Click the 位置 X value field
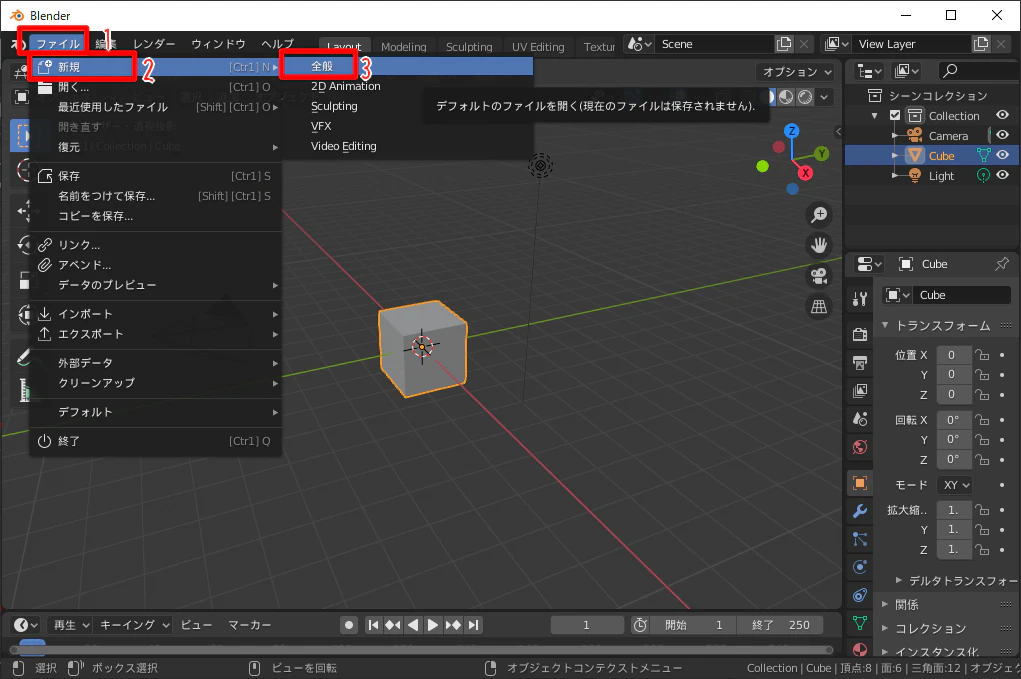The height and width of the screenshot is (679, 1021). tap(953, 355)
